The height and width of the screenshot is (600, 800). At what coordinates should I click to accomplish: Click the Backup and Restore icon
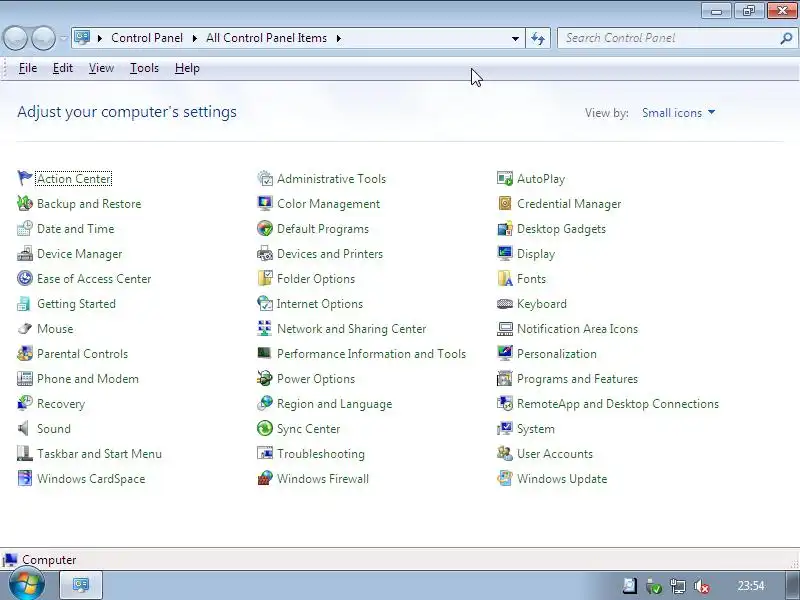24,203
